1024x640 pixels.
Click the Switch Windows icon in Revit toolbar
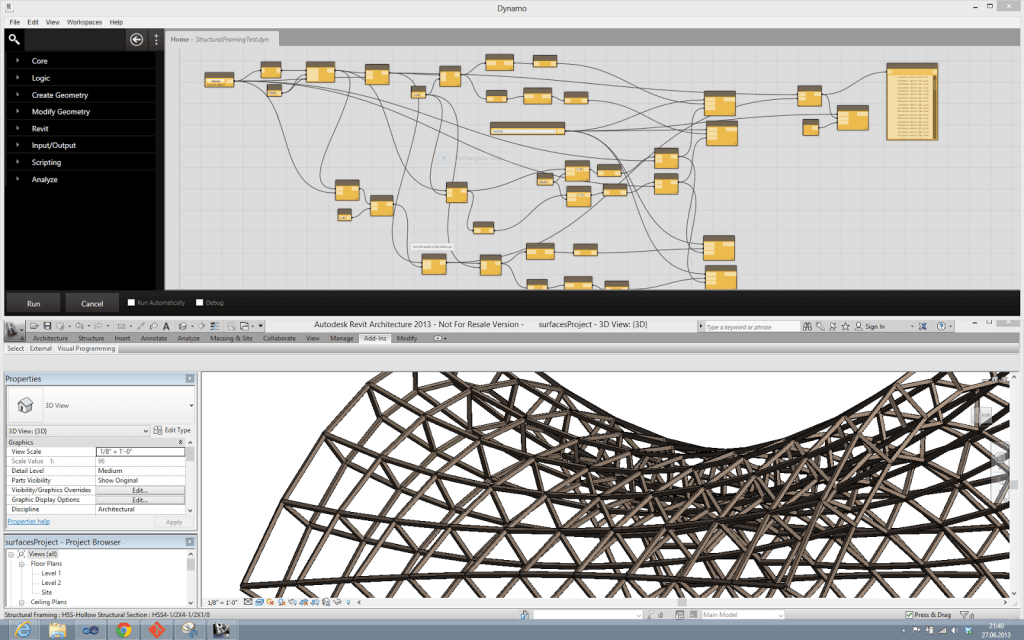pyautogui.click(x=245, y=326)
